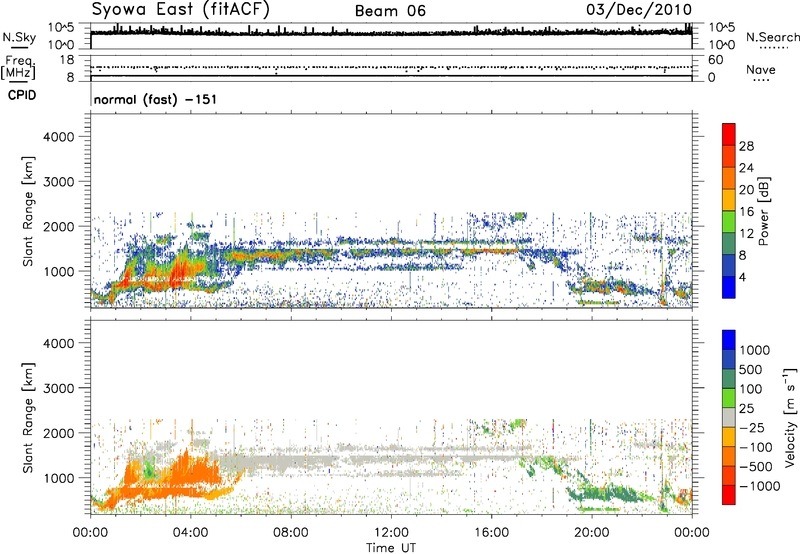
Task: Click the gray -25 to 25 velocity swatch
Action: tap(729, 417)
